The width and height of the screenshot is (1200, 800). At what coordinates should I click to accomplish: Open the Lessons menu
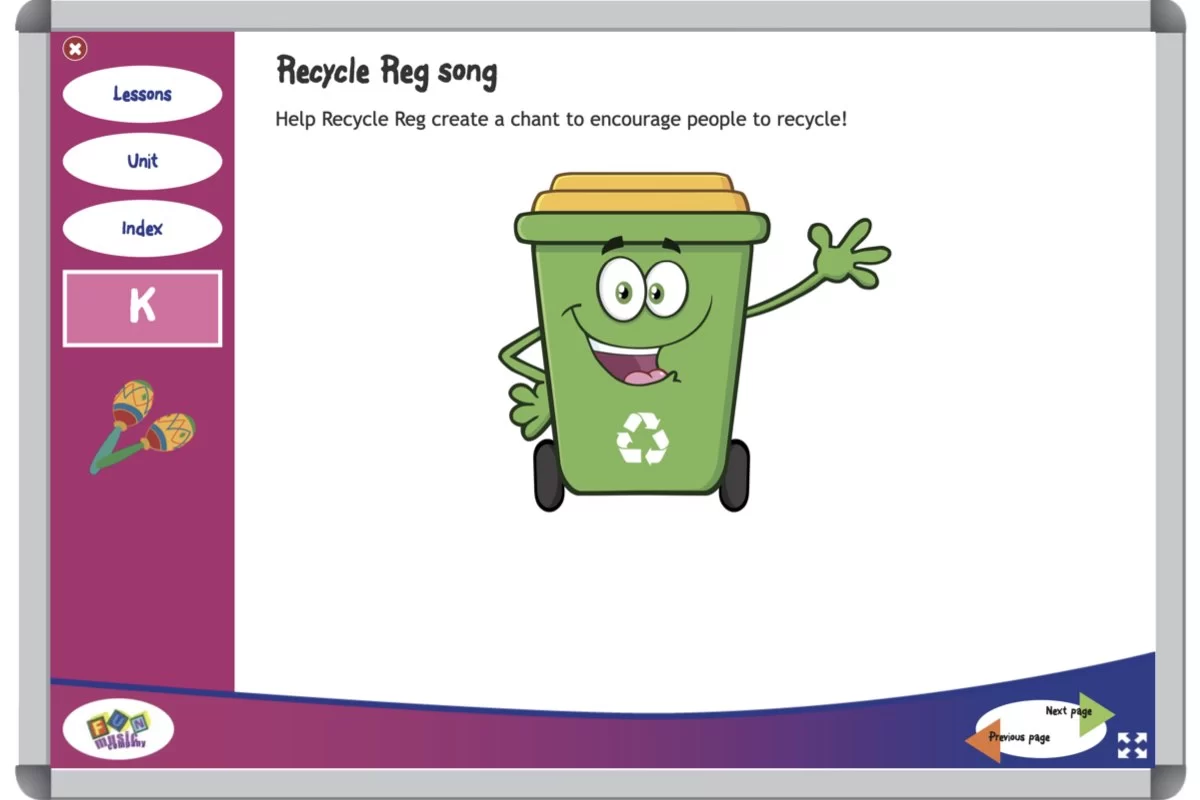(x=142, y=94)
